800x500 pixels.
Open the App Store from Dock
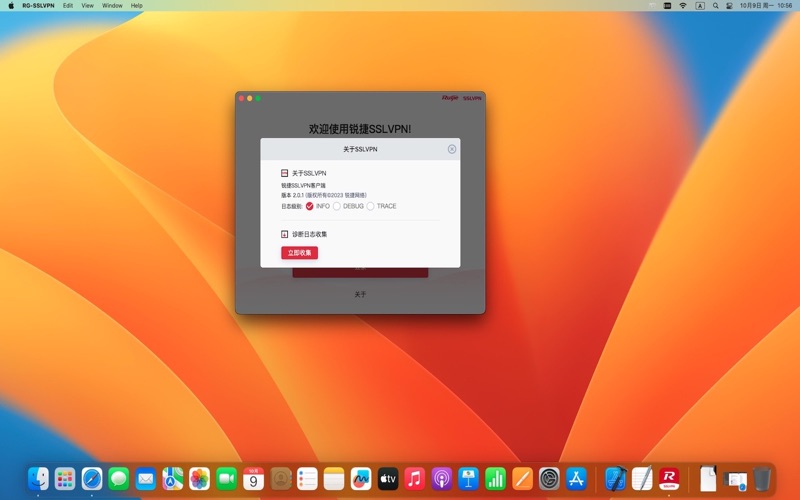point(576,479)
